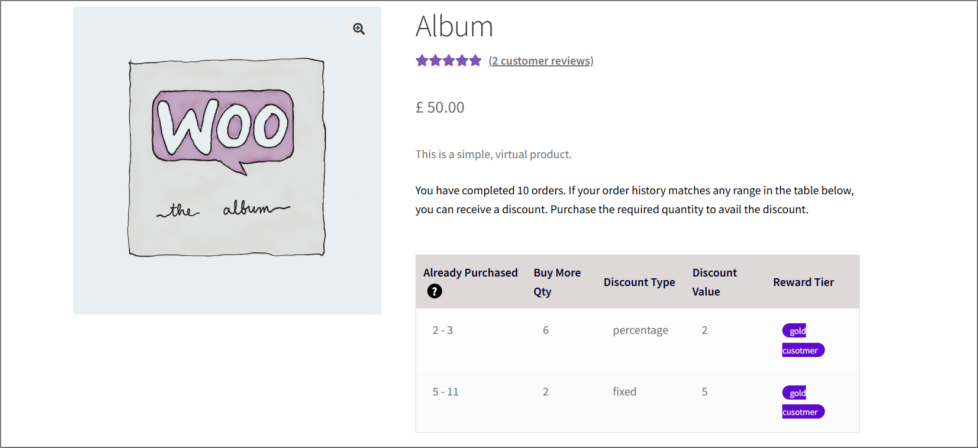Select the 2 - 3 purchase range cell
The width and height of the screenshot is (978, 448).
click(x=443, y=330)
